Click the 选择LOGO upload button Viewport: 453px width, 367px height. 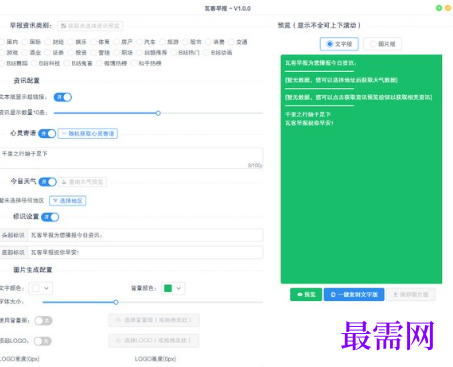154,340
